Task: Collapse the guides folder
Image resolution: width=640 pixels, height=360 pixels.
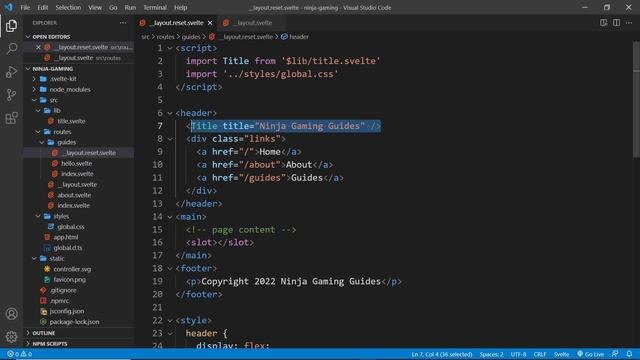Action: tap(42, 142)
